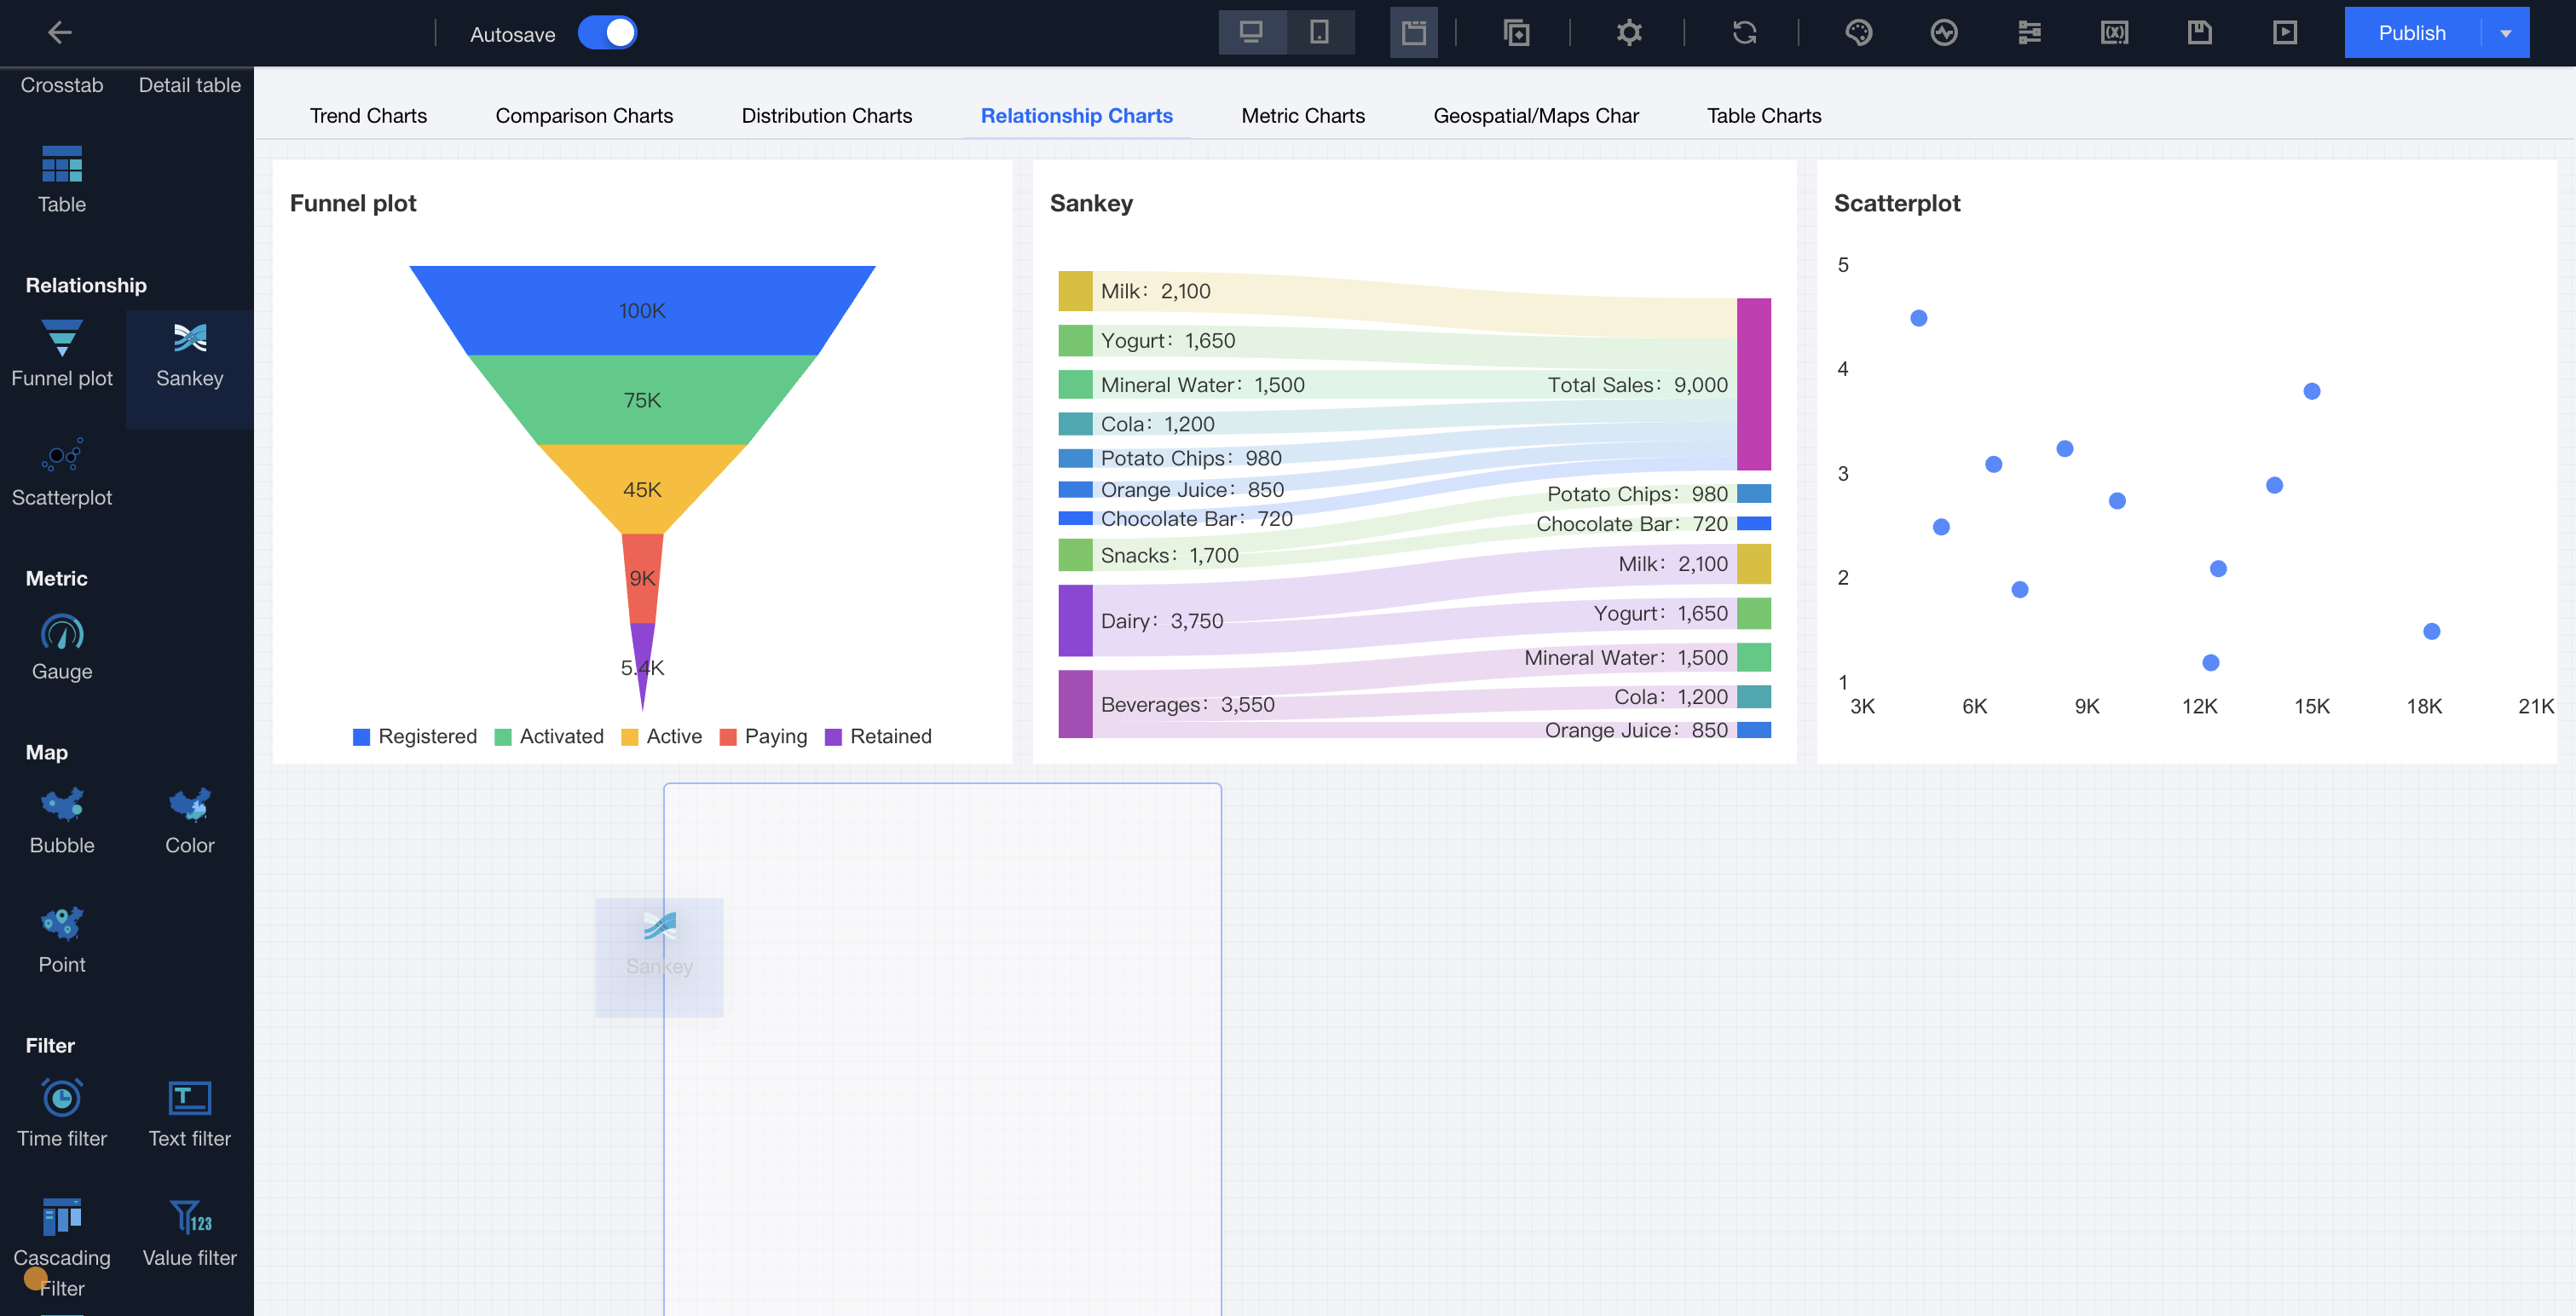The width and height of the screenshot is (2576, 1316).
Task: Click the theme palette icon in toolbar
Action: click(x=1858, y=33)
